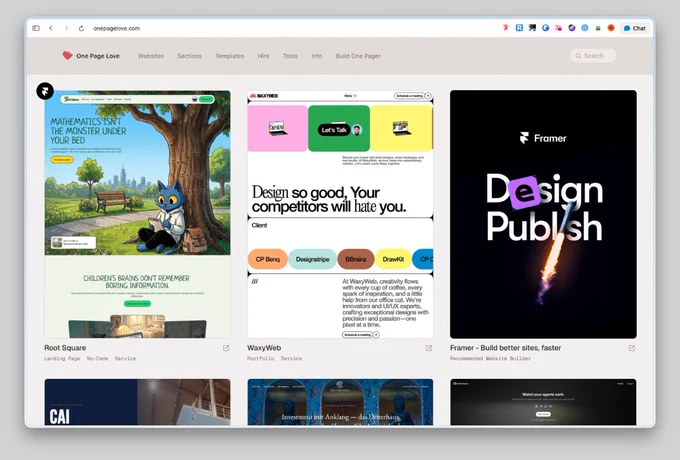This screenshot has height=460, width=680.
Task: Open the pink extension icon
Action: click(x=559, y=28)
